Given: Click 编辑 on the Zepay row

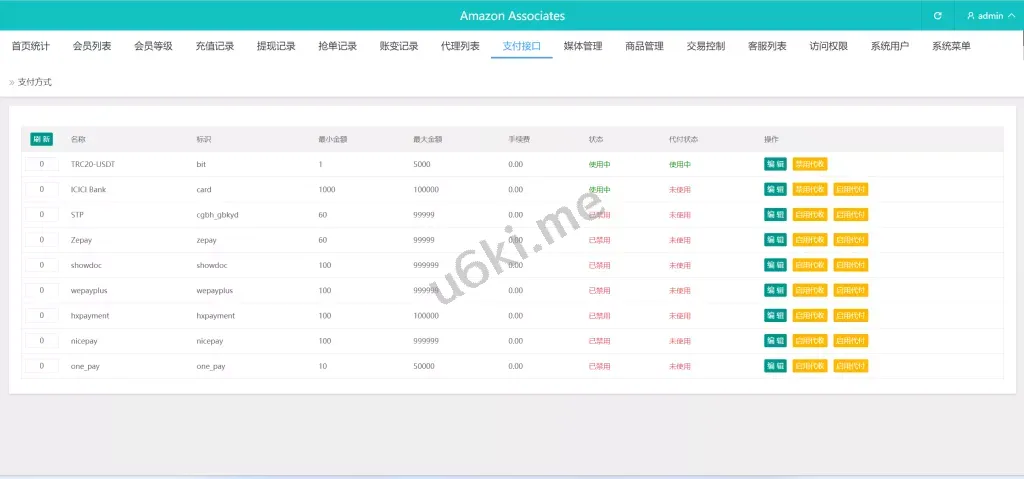Looking at the screenshot, I should point(775,240).
